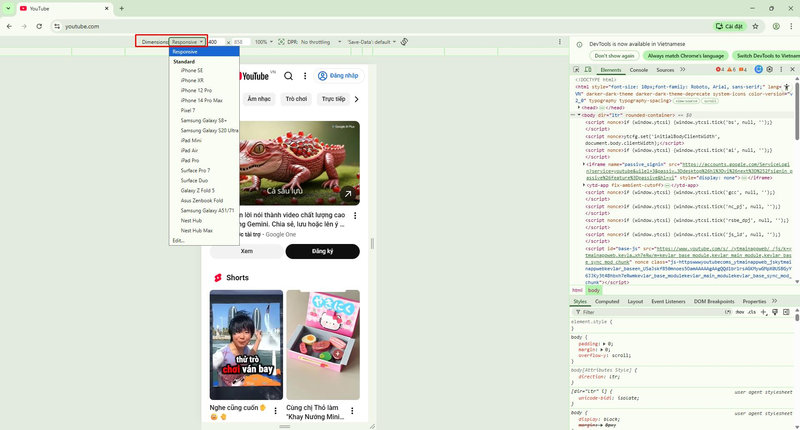Open DevTools customize three-dot menu

[781, 69]
